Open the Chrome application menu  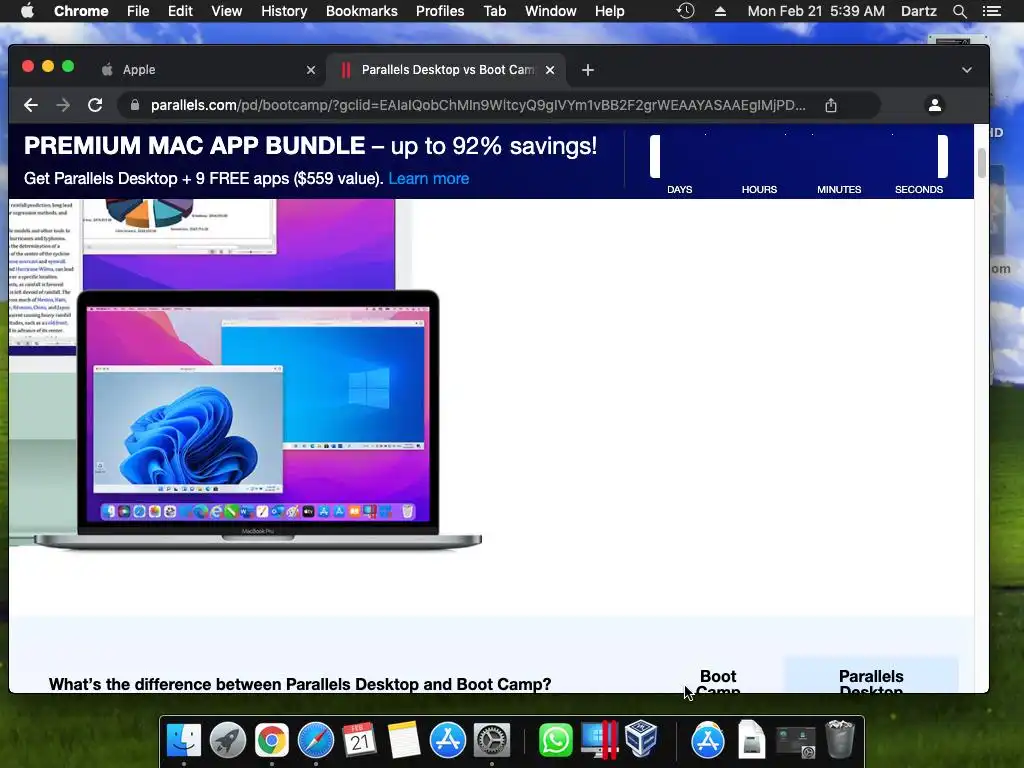point(81,11)
